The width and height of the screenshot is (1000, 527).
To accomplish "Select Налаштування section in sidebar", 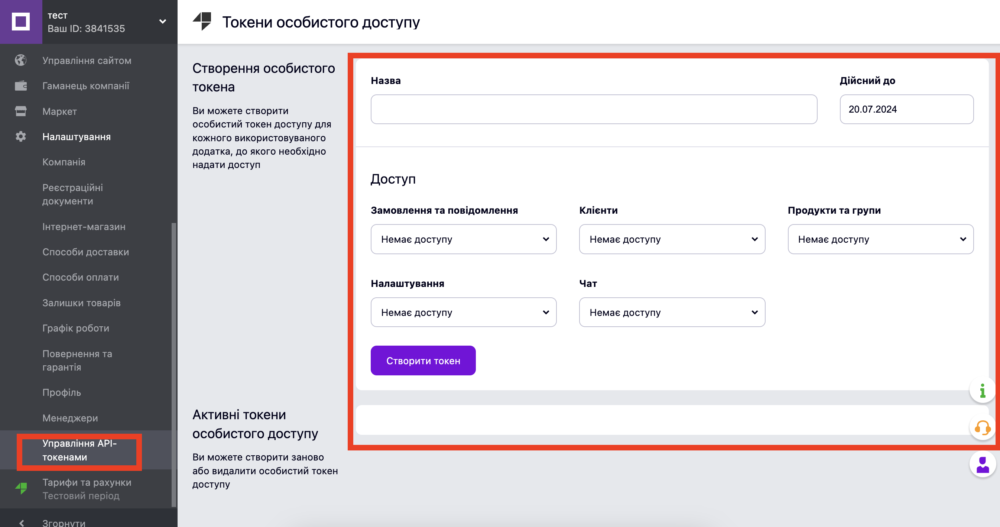I will tap(77, 137).
